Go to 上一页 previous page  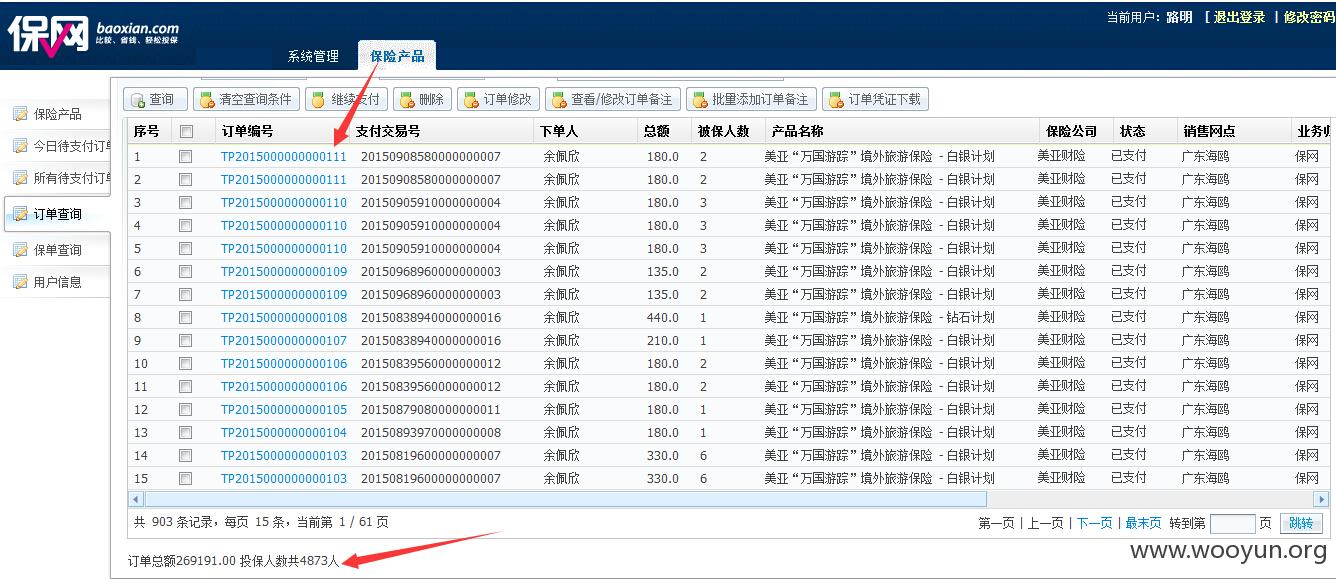[x=1045, y=523]
